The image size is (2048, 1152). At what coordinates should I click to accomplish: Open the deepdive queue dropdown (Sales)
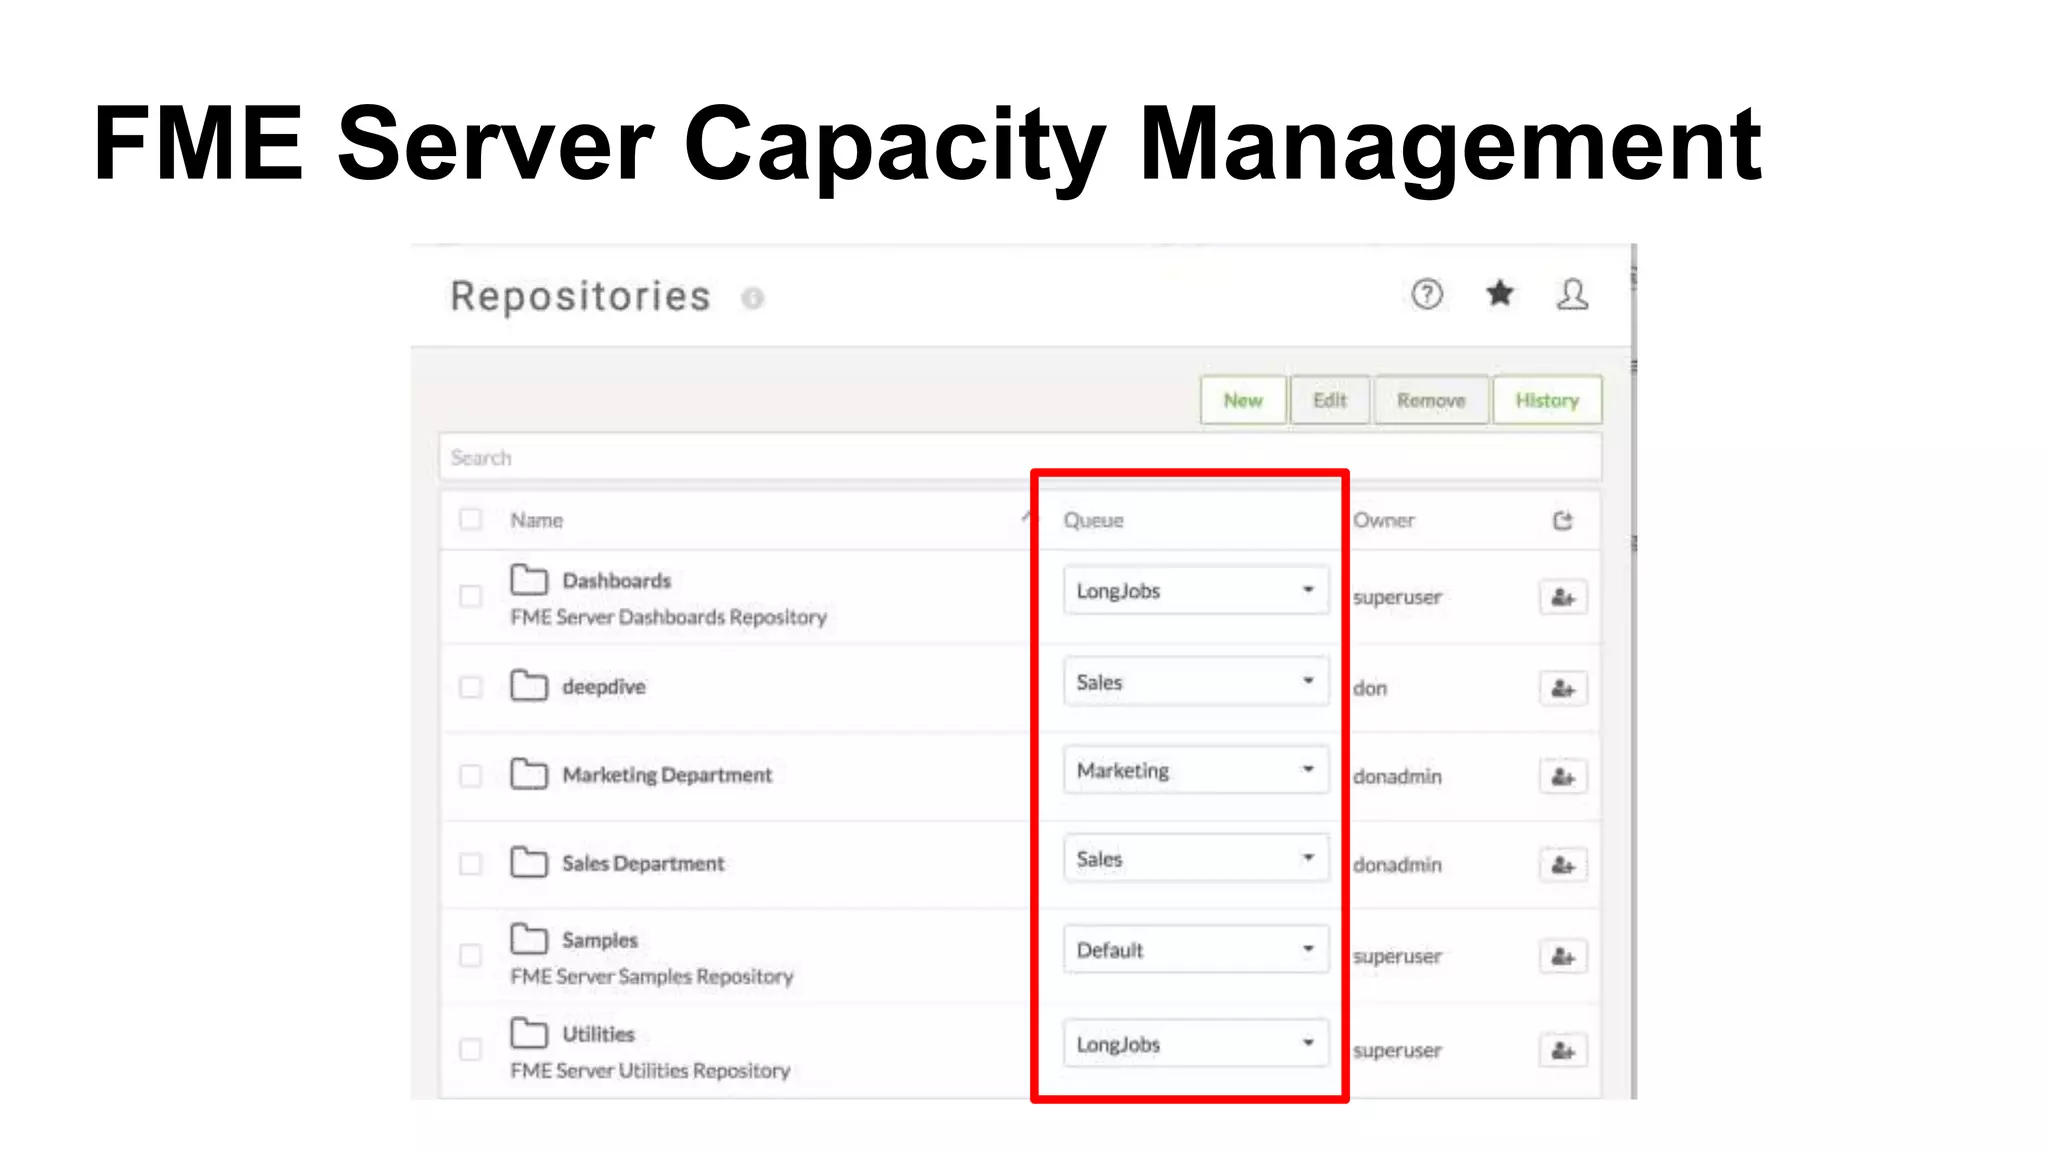1196,681
